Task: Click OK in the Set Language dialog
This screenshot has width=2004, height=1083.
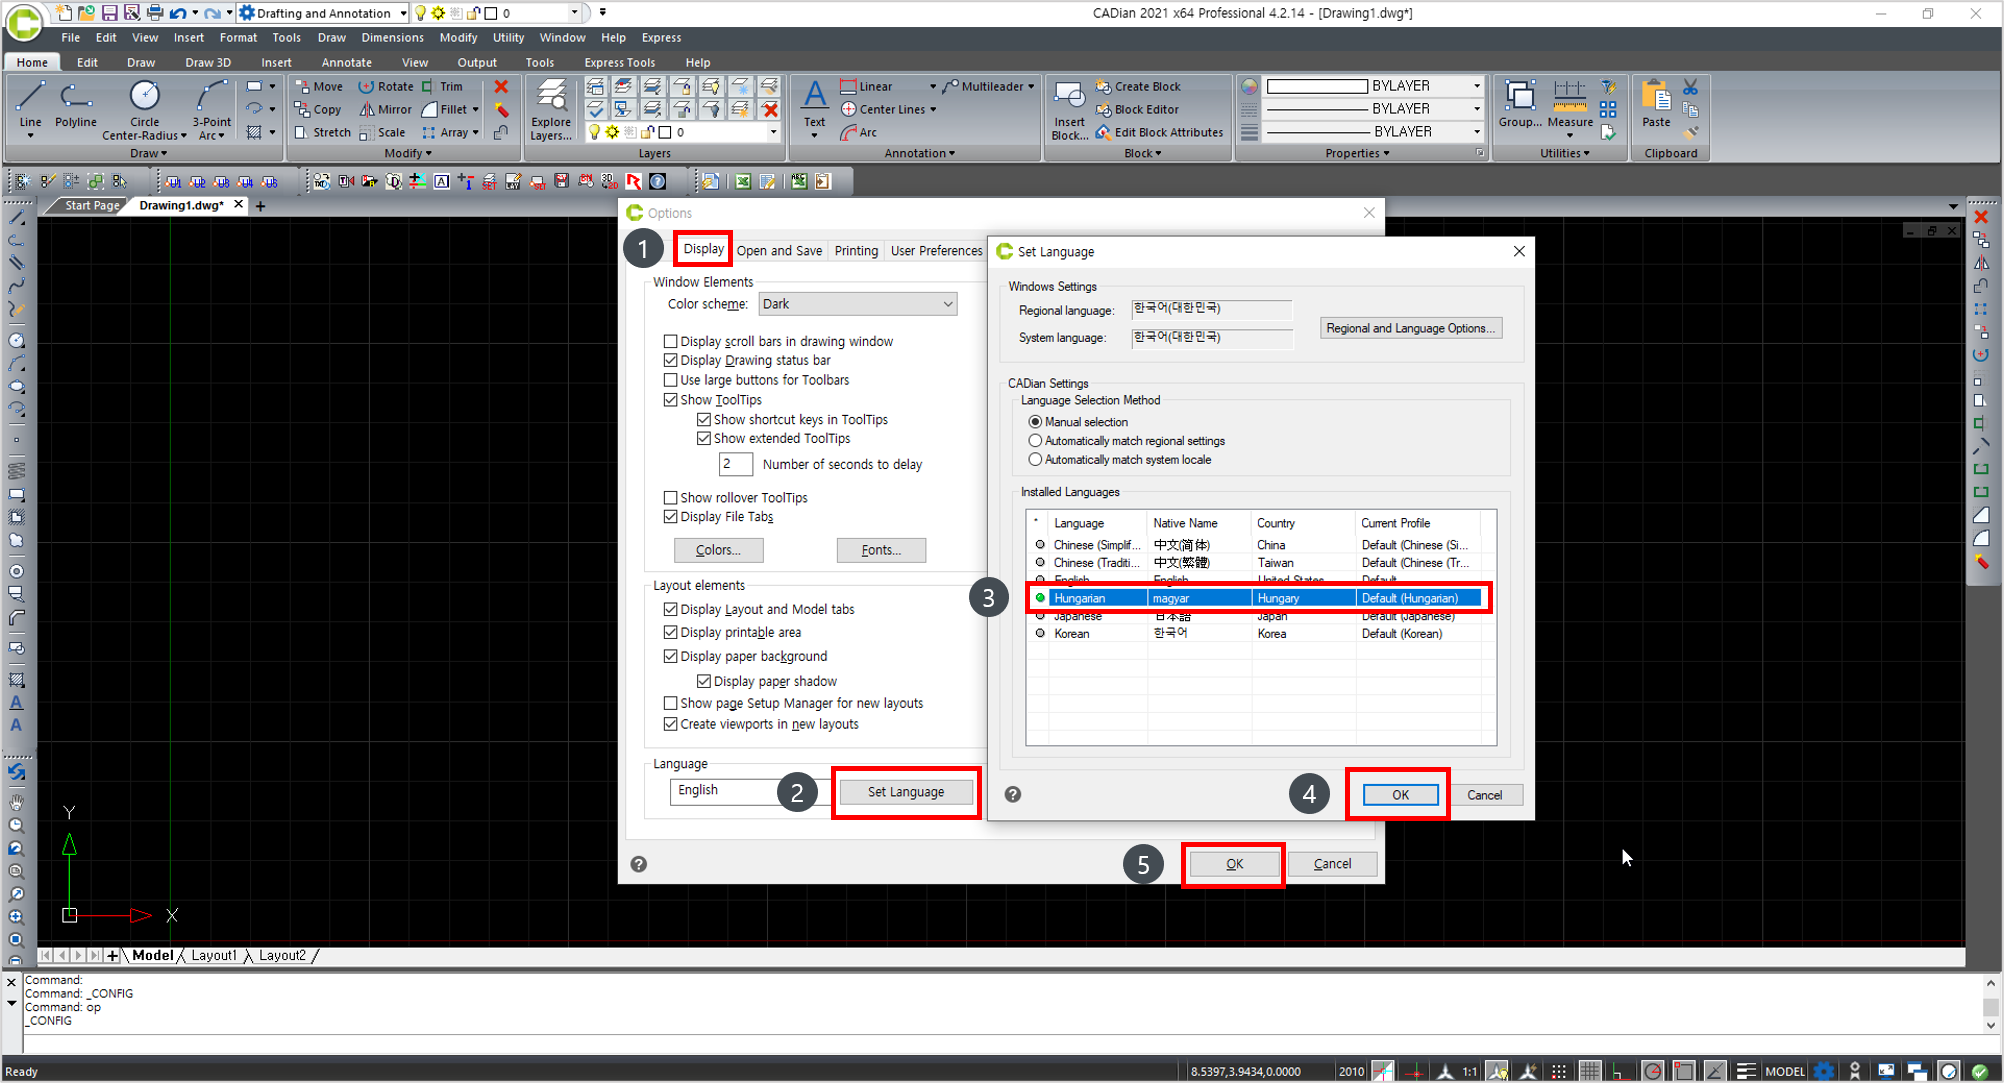Action: click(1400, 795)
